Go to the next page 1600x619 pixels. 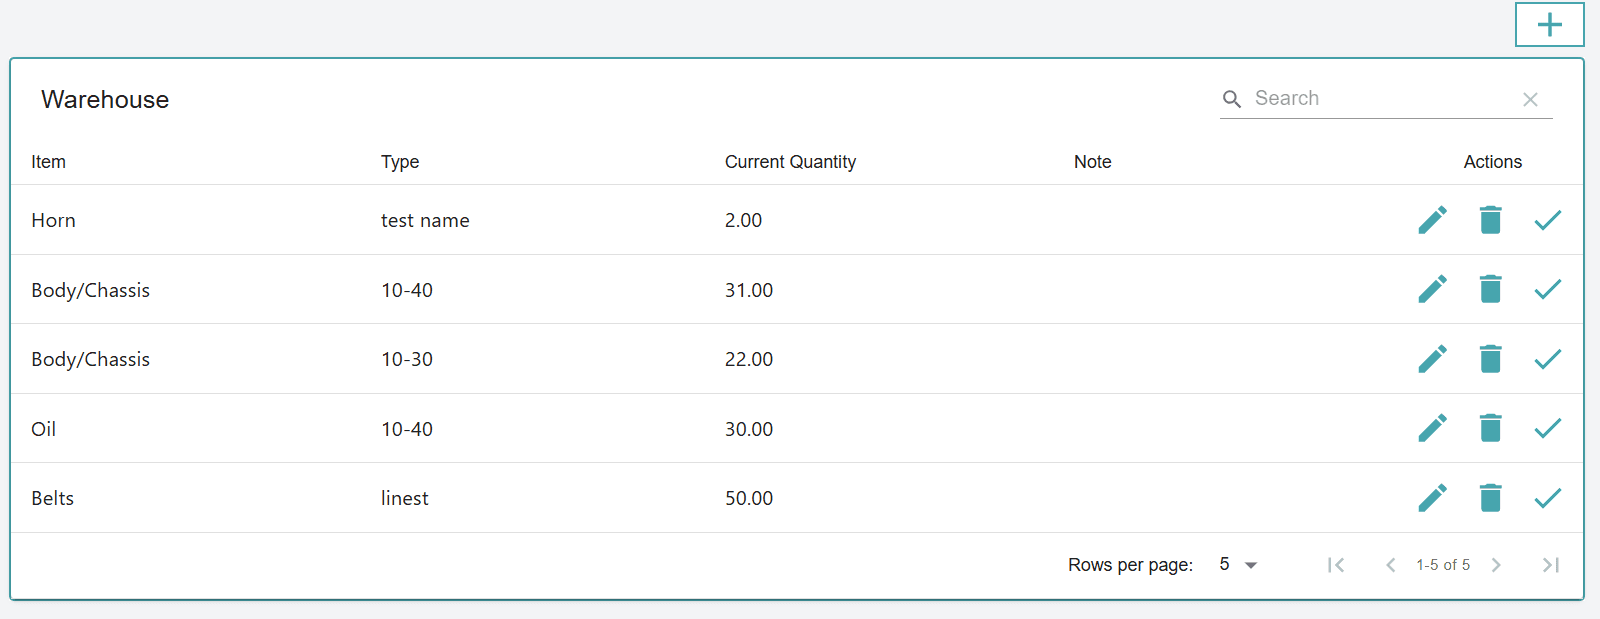click(1496, 565)
